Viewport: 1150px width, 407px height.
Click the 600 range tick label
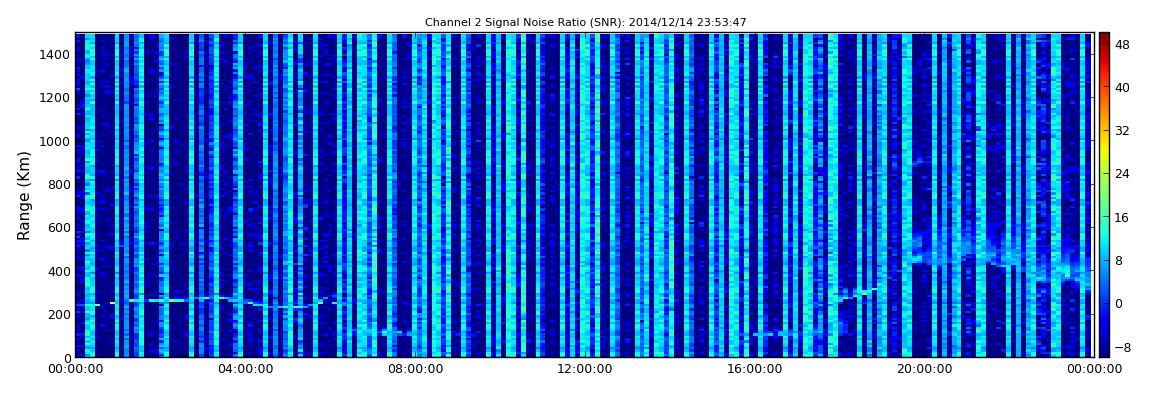(x=59, y=227)
